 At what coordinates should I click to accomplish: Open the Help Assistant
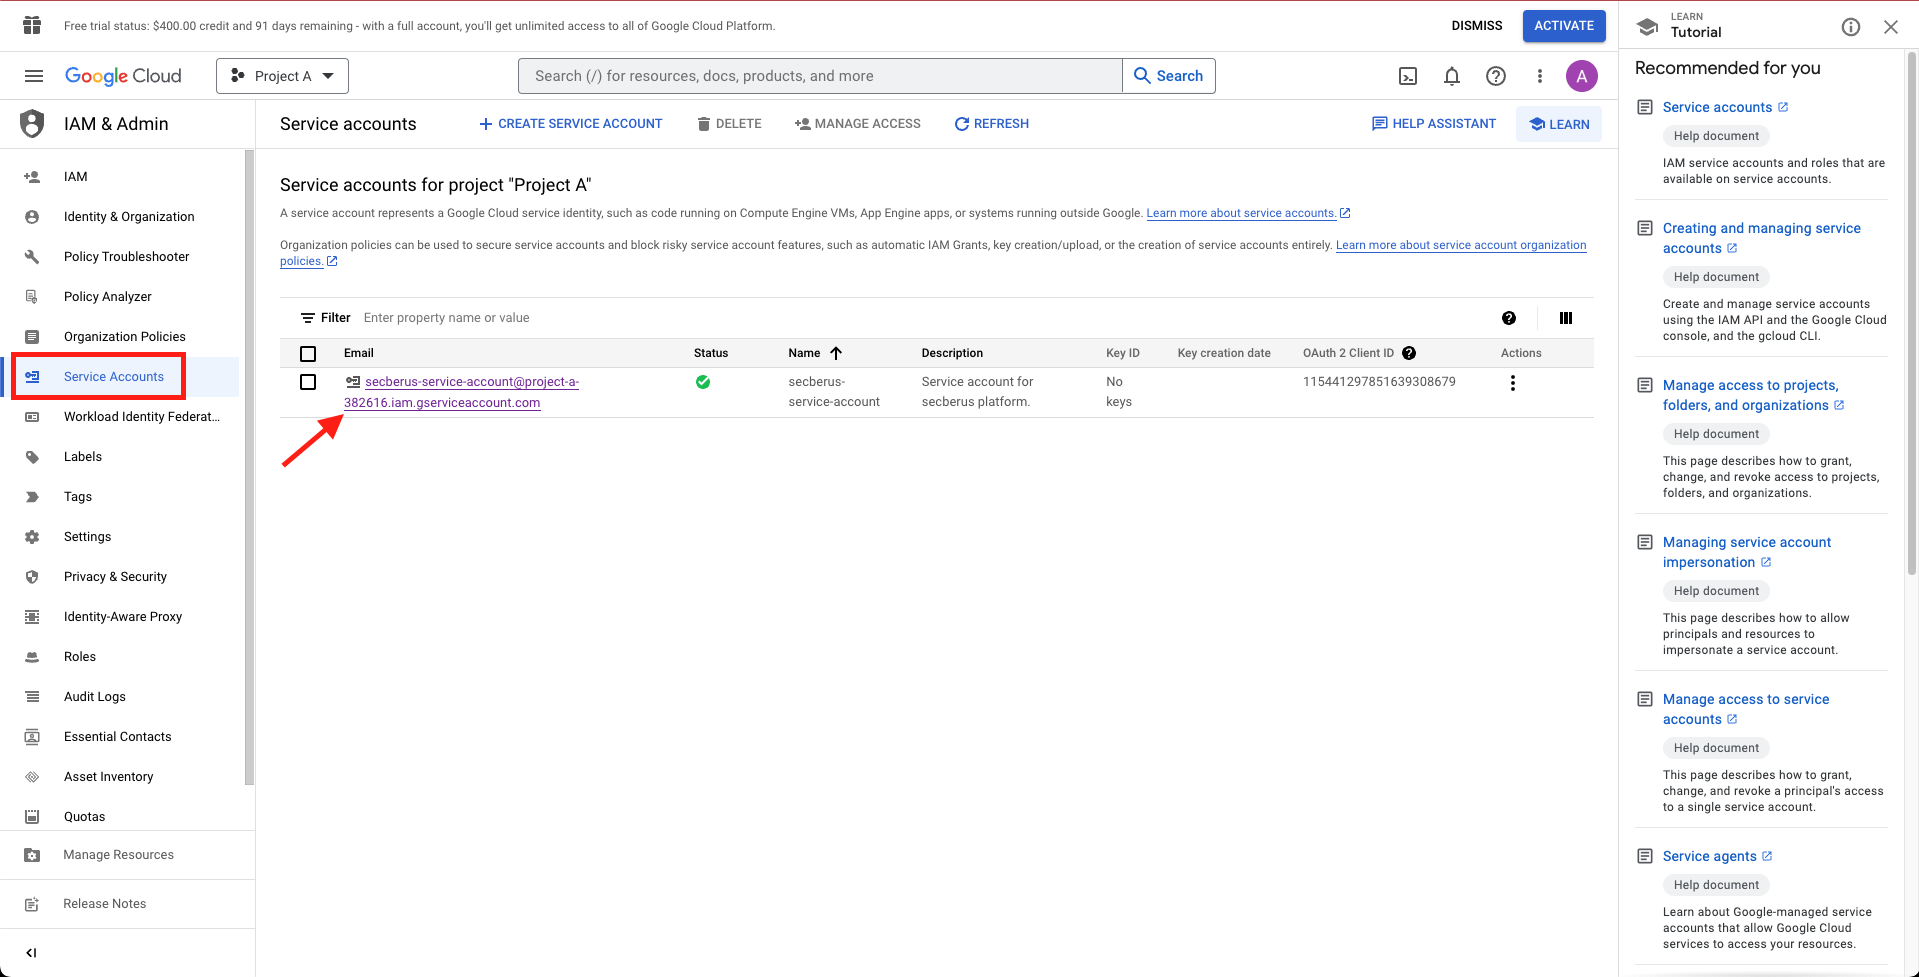click(1434, 124)
